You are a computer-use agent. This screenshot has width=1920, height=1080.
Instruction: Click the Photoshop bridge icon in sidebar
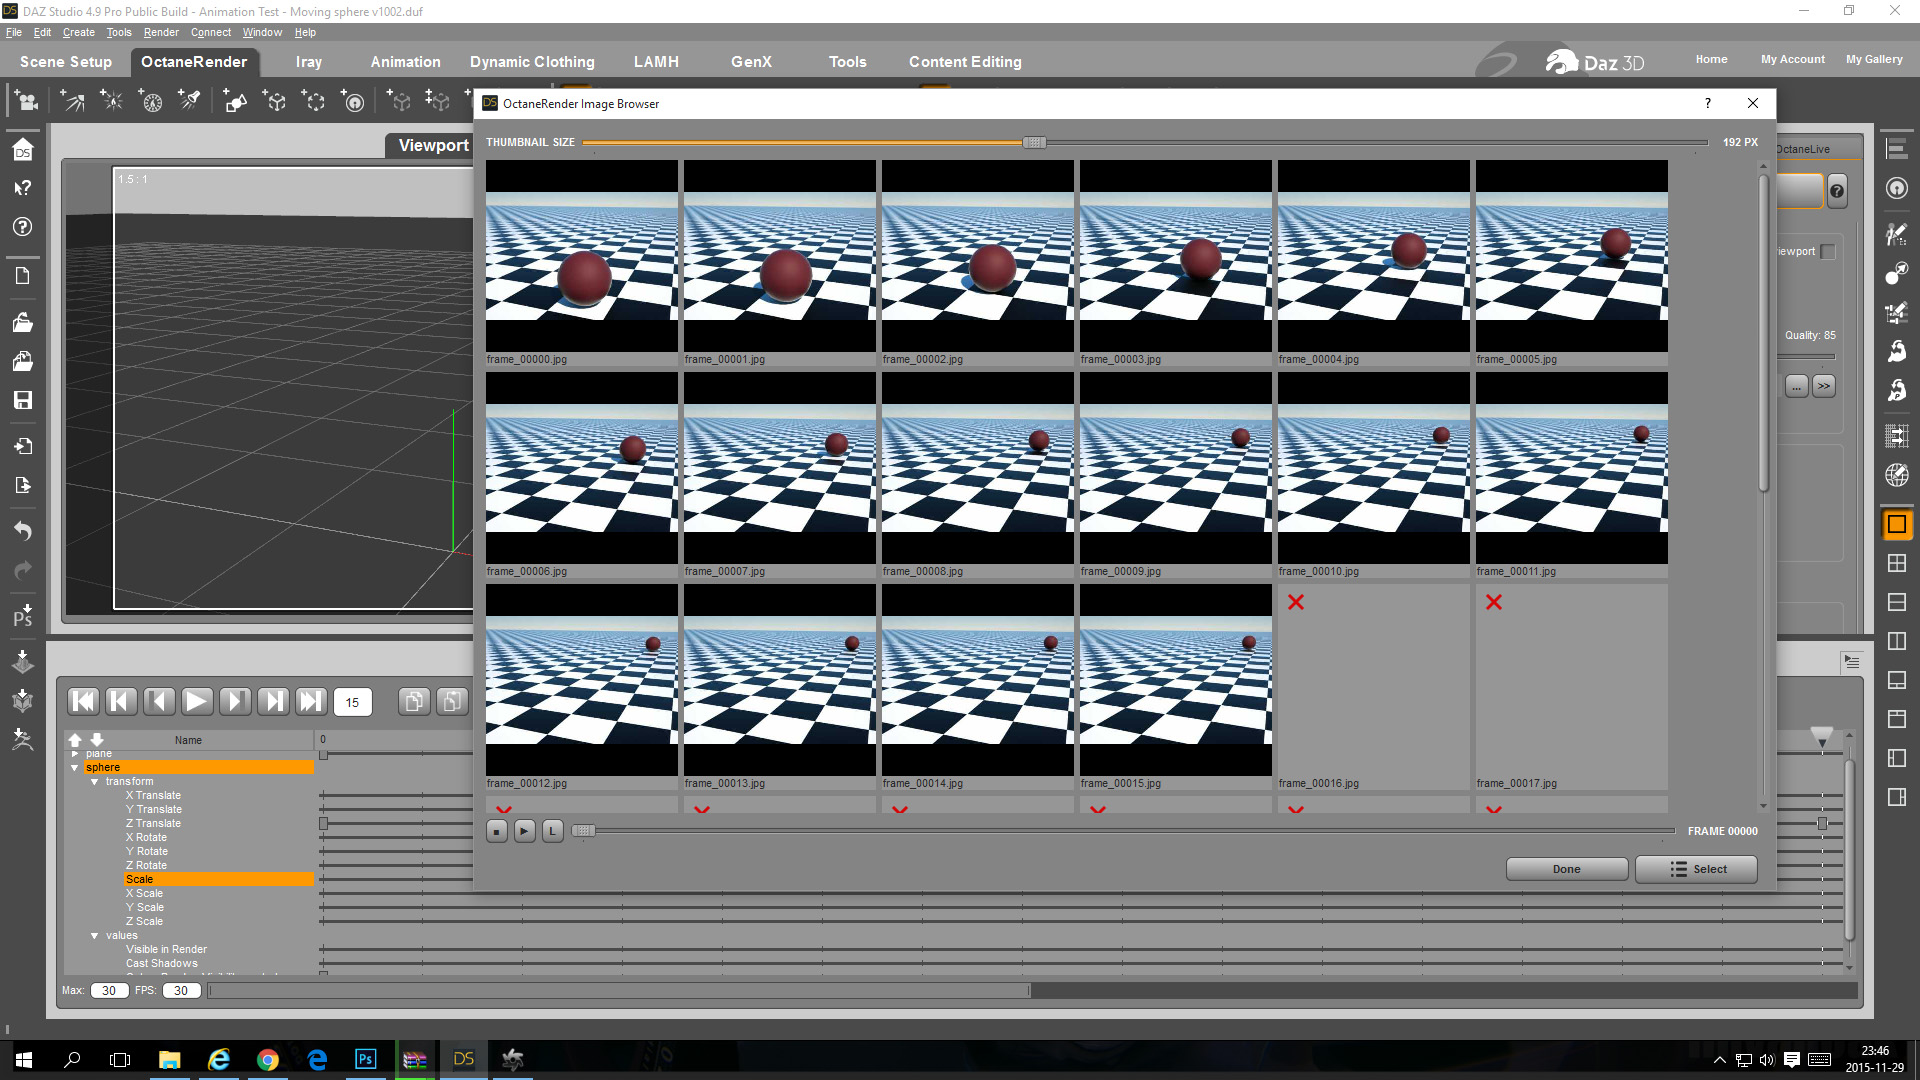(22, 615)
